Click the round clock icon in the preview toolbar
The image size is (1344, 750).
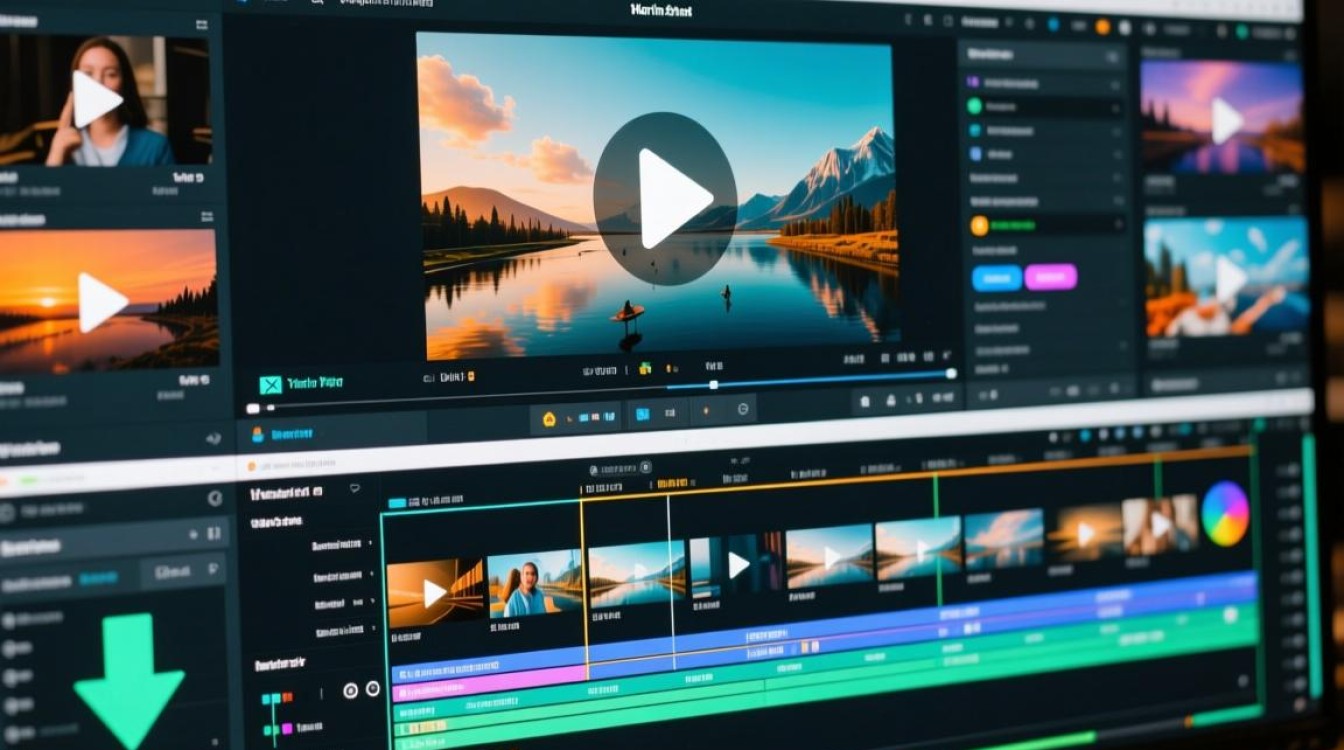pyautogui.click(x=743, y=409)
